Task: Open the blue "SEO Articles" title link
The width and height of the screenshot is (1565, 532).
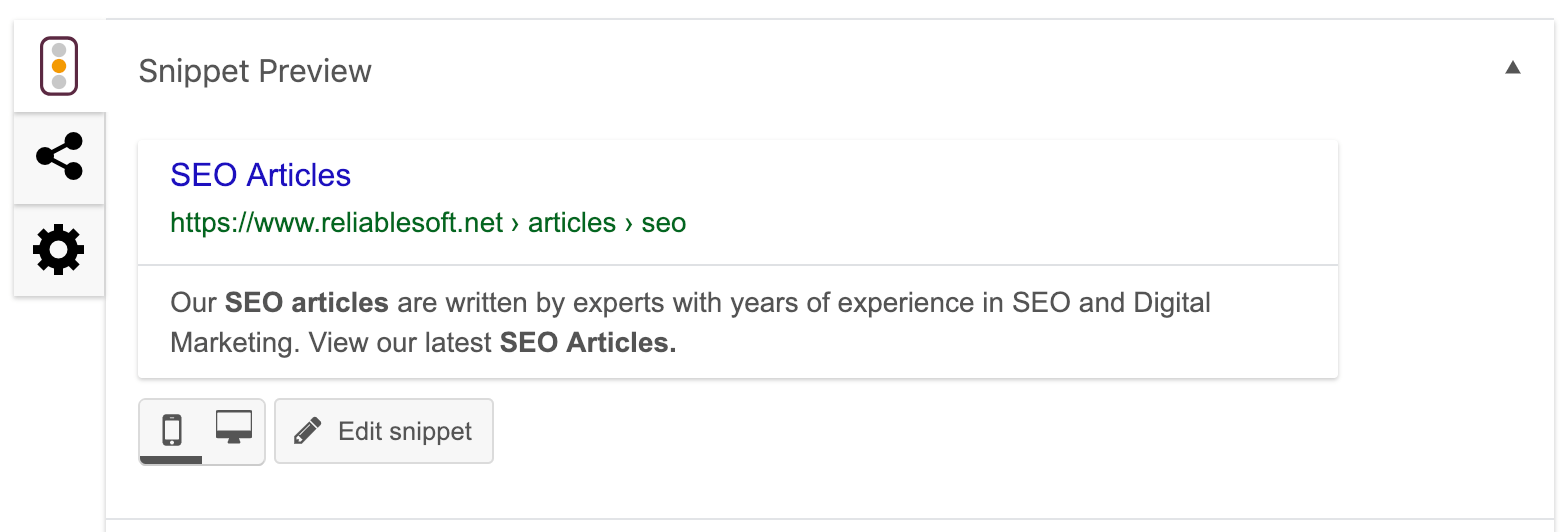Action: tap(261, 175)
